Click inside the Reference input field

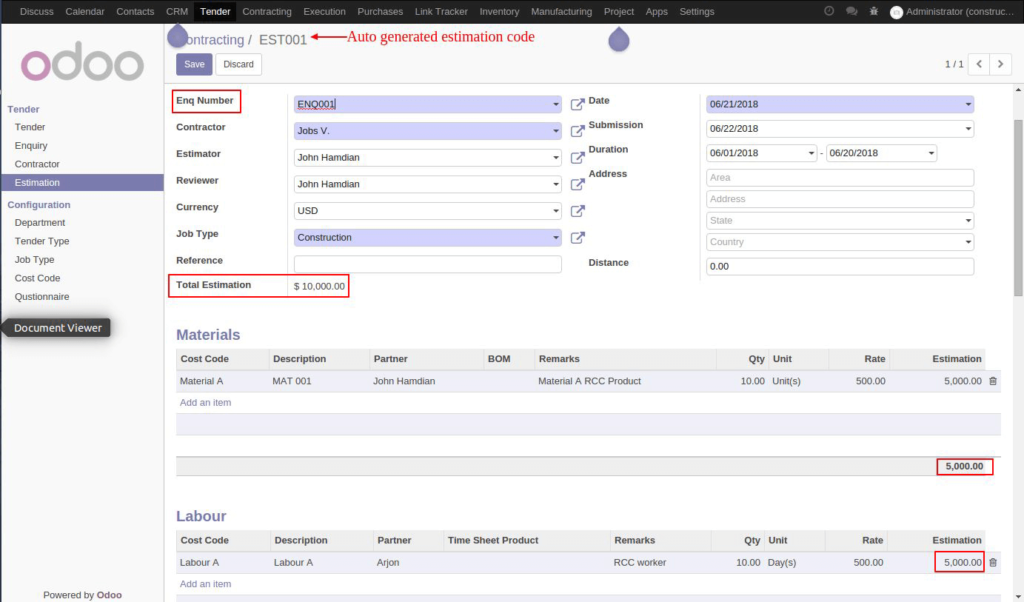tap(427, 263)
